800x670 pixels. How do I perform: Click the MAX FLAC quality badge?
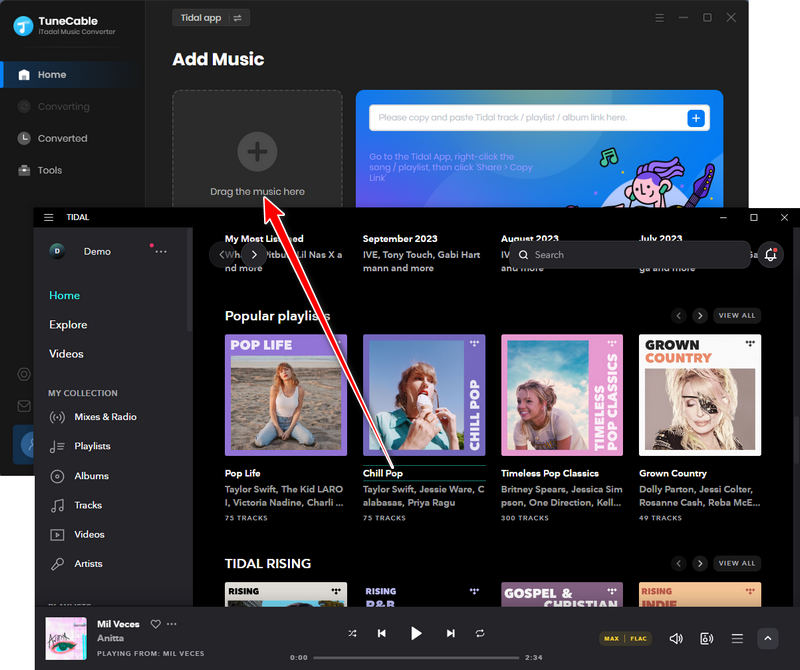point(626,638)
